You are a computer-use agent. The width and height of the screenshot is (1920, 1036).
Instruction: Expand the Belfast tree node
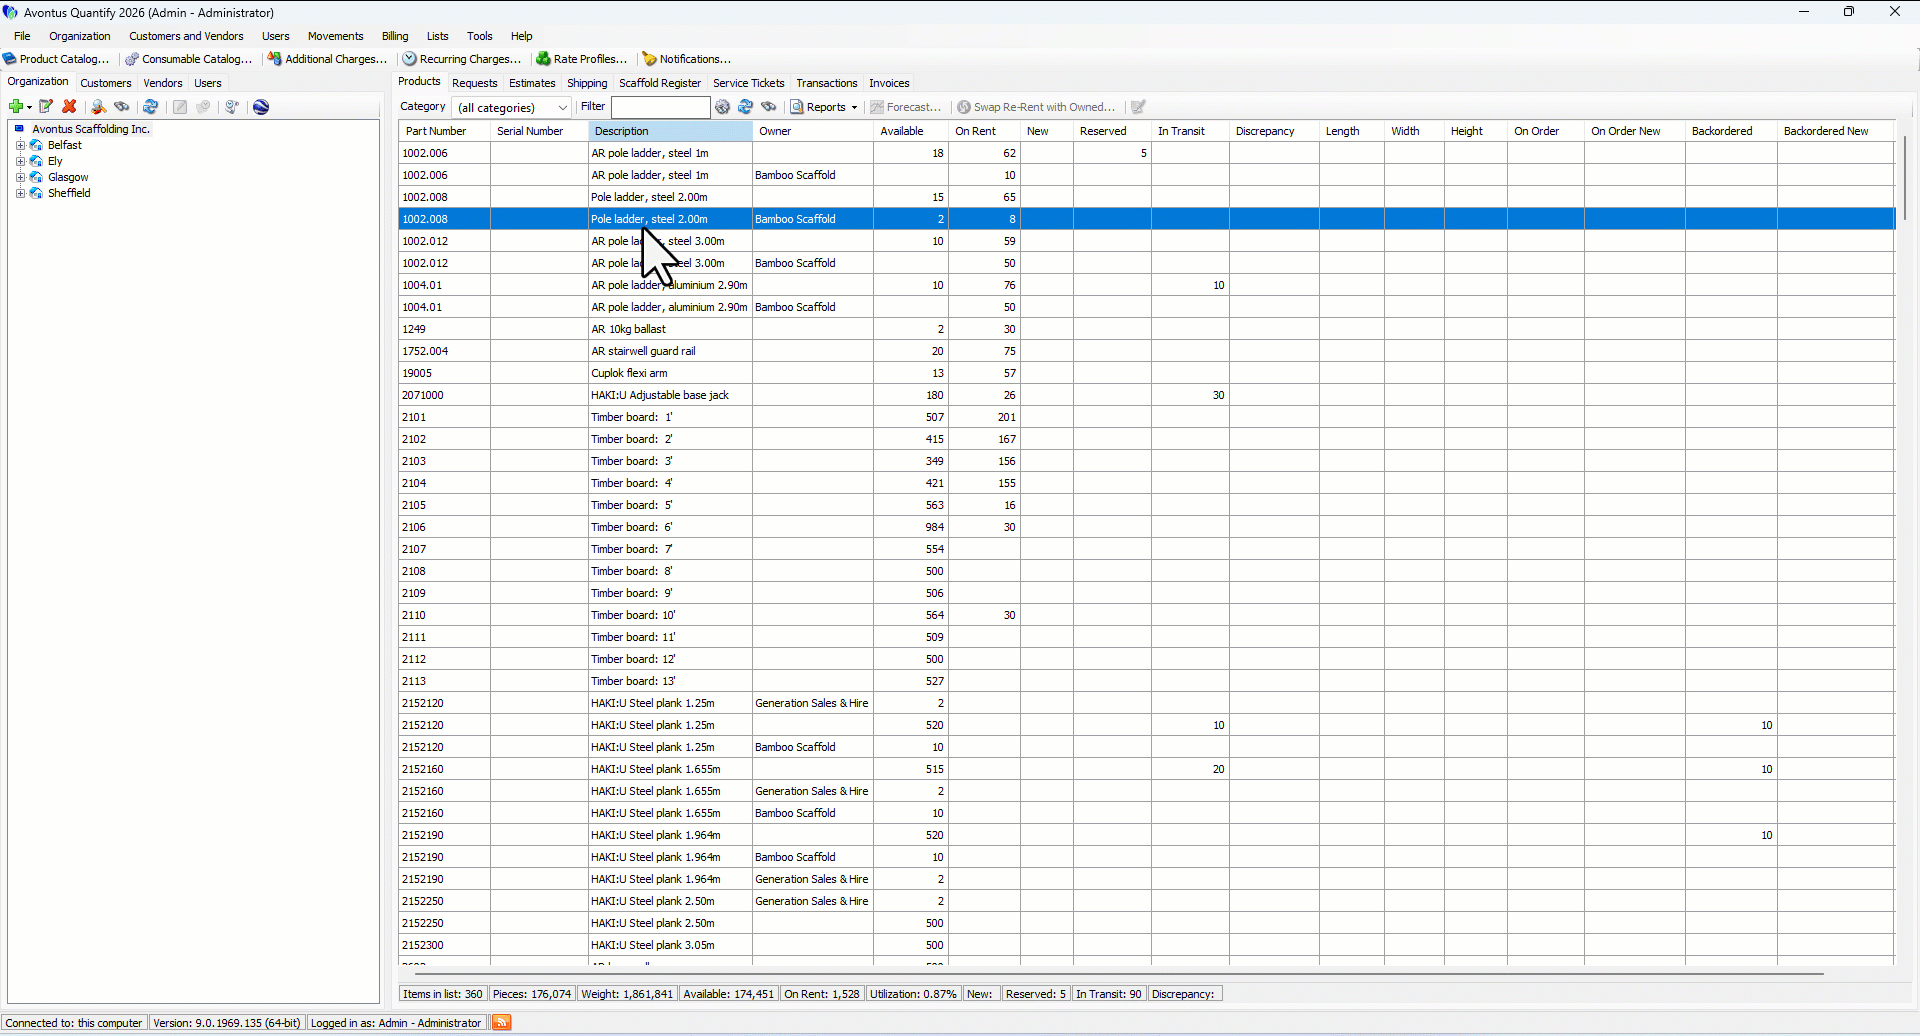20,145
